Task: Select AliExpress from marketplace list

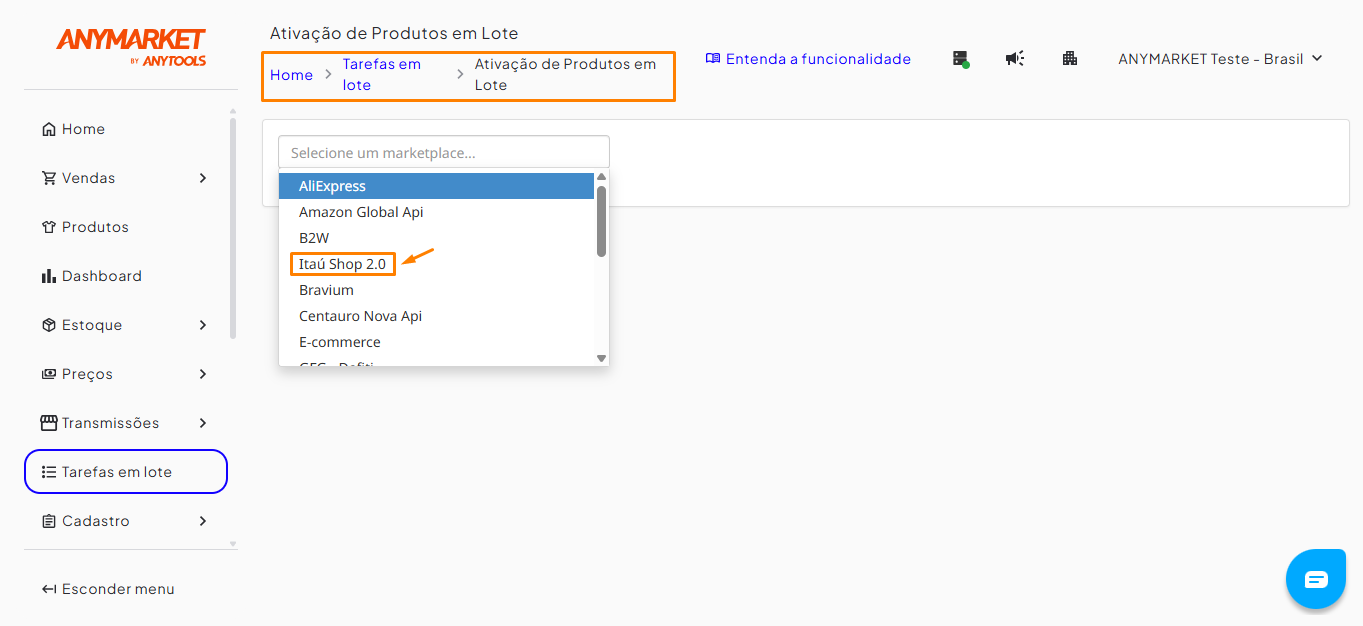Action: click(x=436, y=186)
